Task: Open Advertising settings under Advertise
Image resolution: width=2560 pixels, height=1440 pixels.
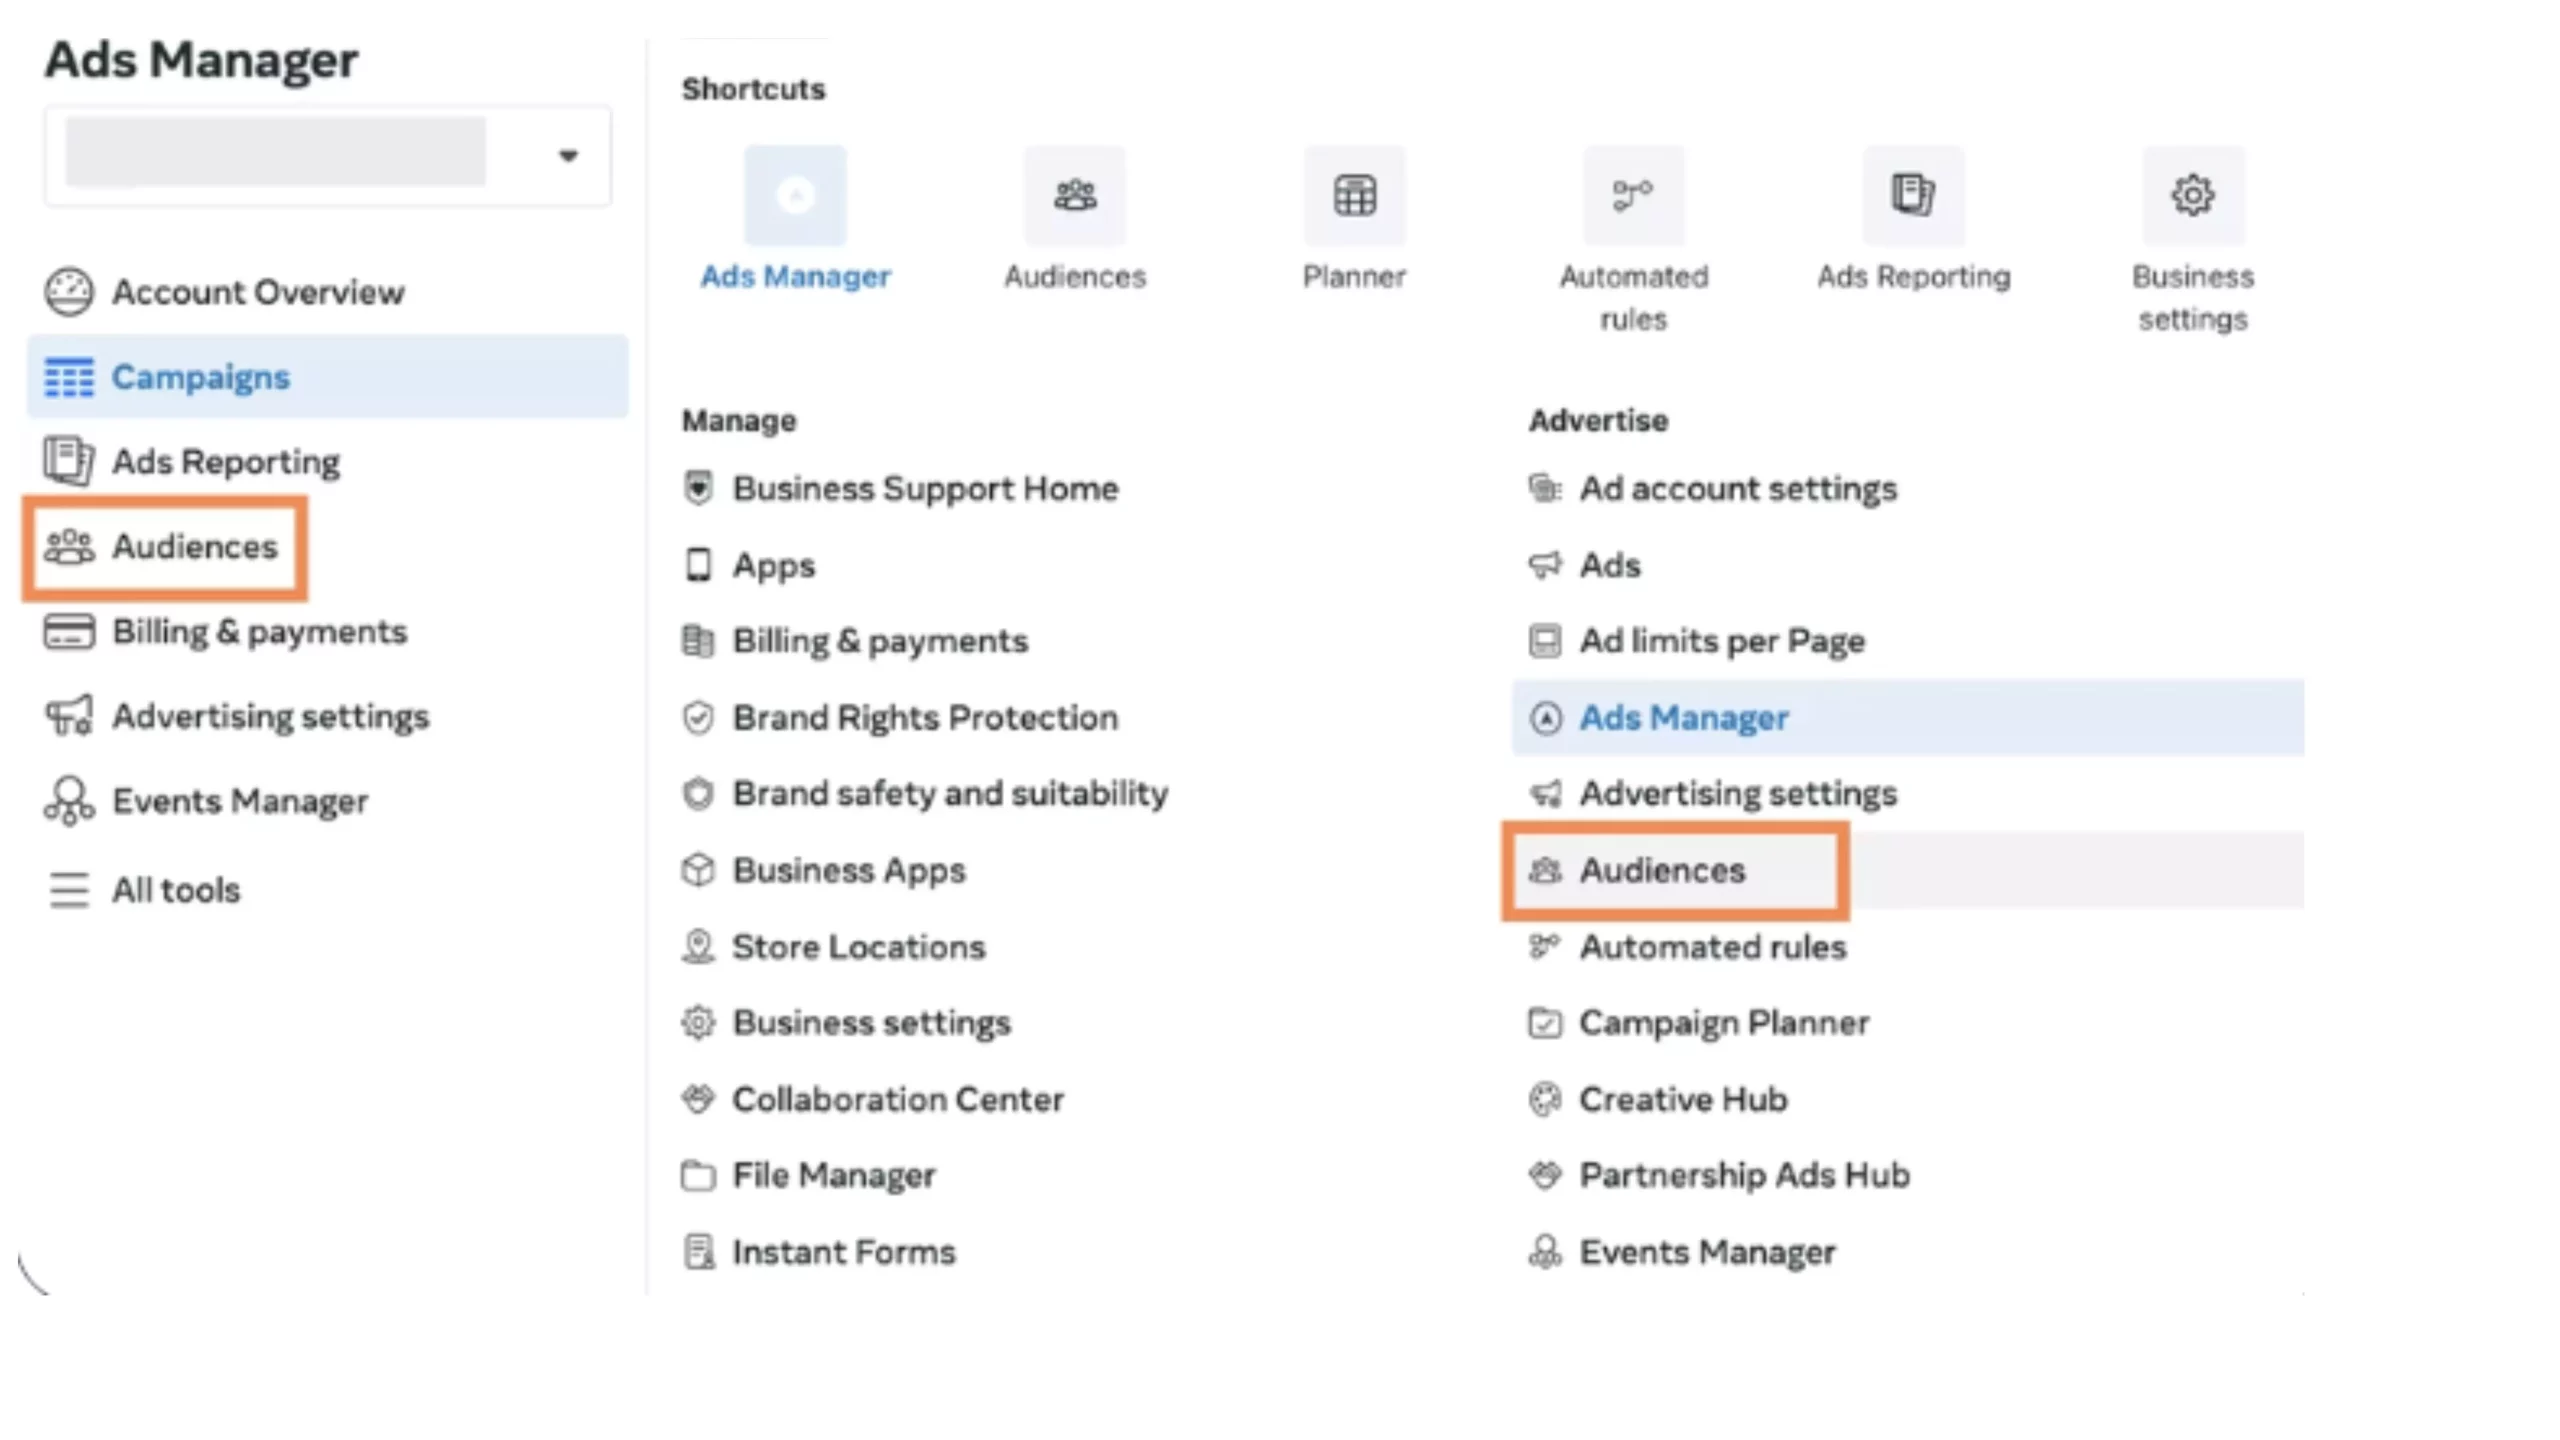Action: click(x=1738, y=794)
